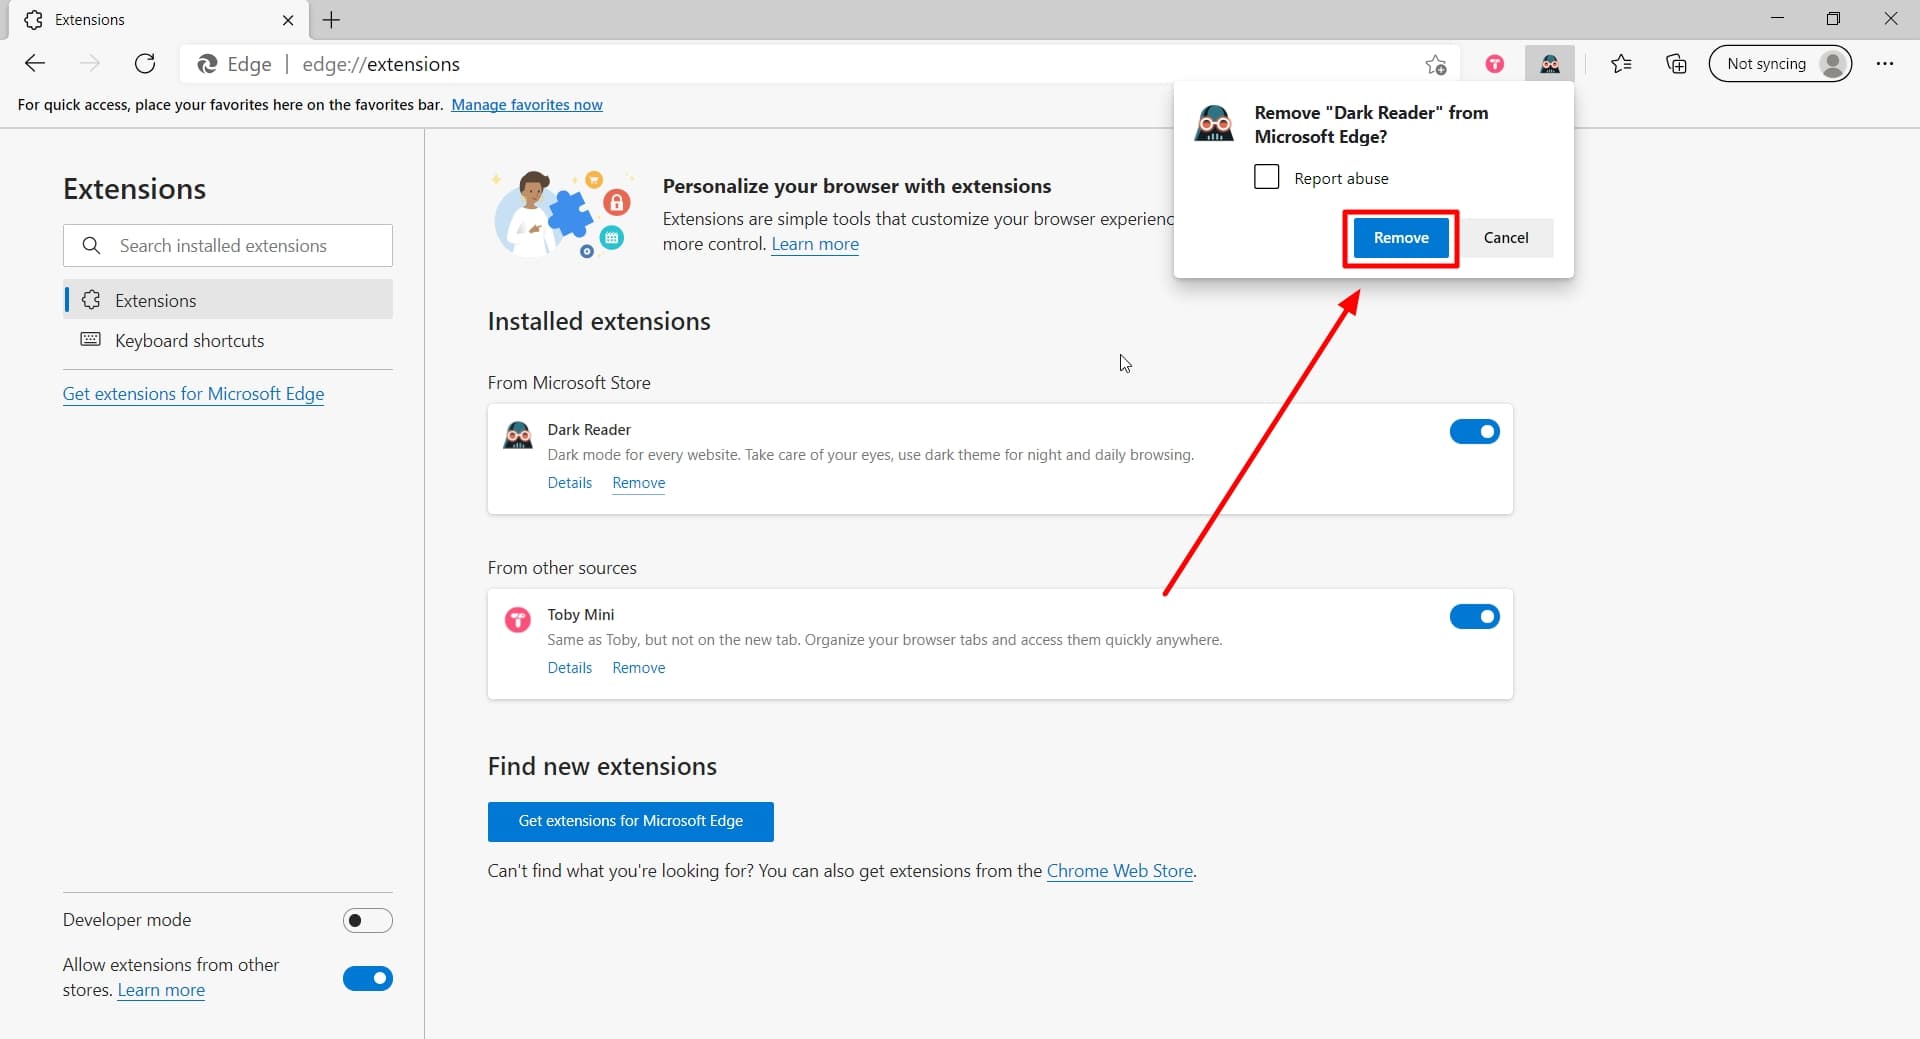Open sidebar Get extensions for Microsoft Edge link
Image resolution: width=1920 pixels, height=1039 pixels.
tap(193, 394)
